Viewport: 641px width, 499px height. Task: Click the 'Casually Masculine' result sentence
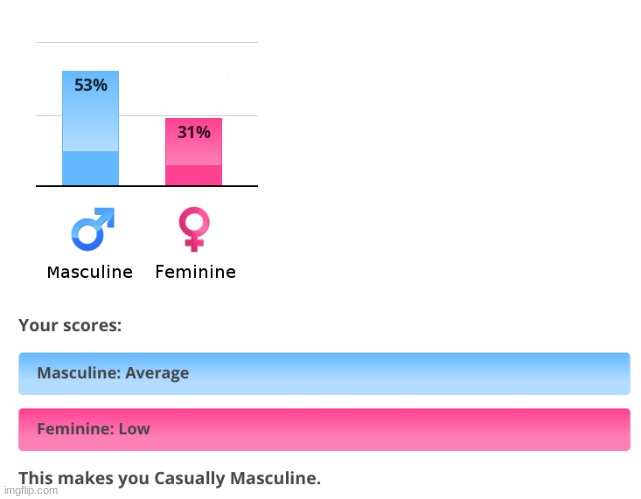click(x=170, y=478)
